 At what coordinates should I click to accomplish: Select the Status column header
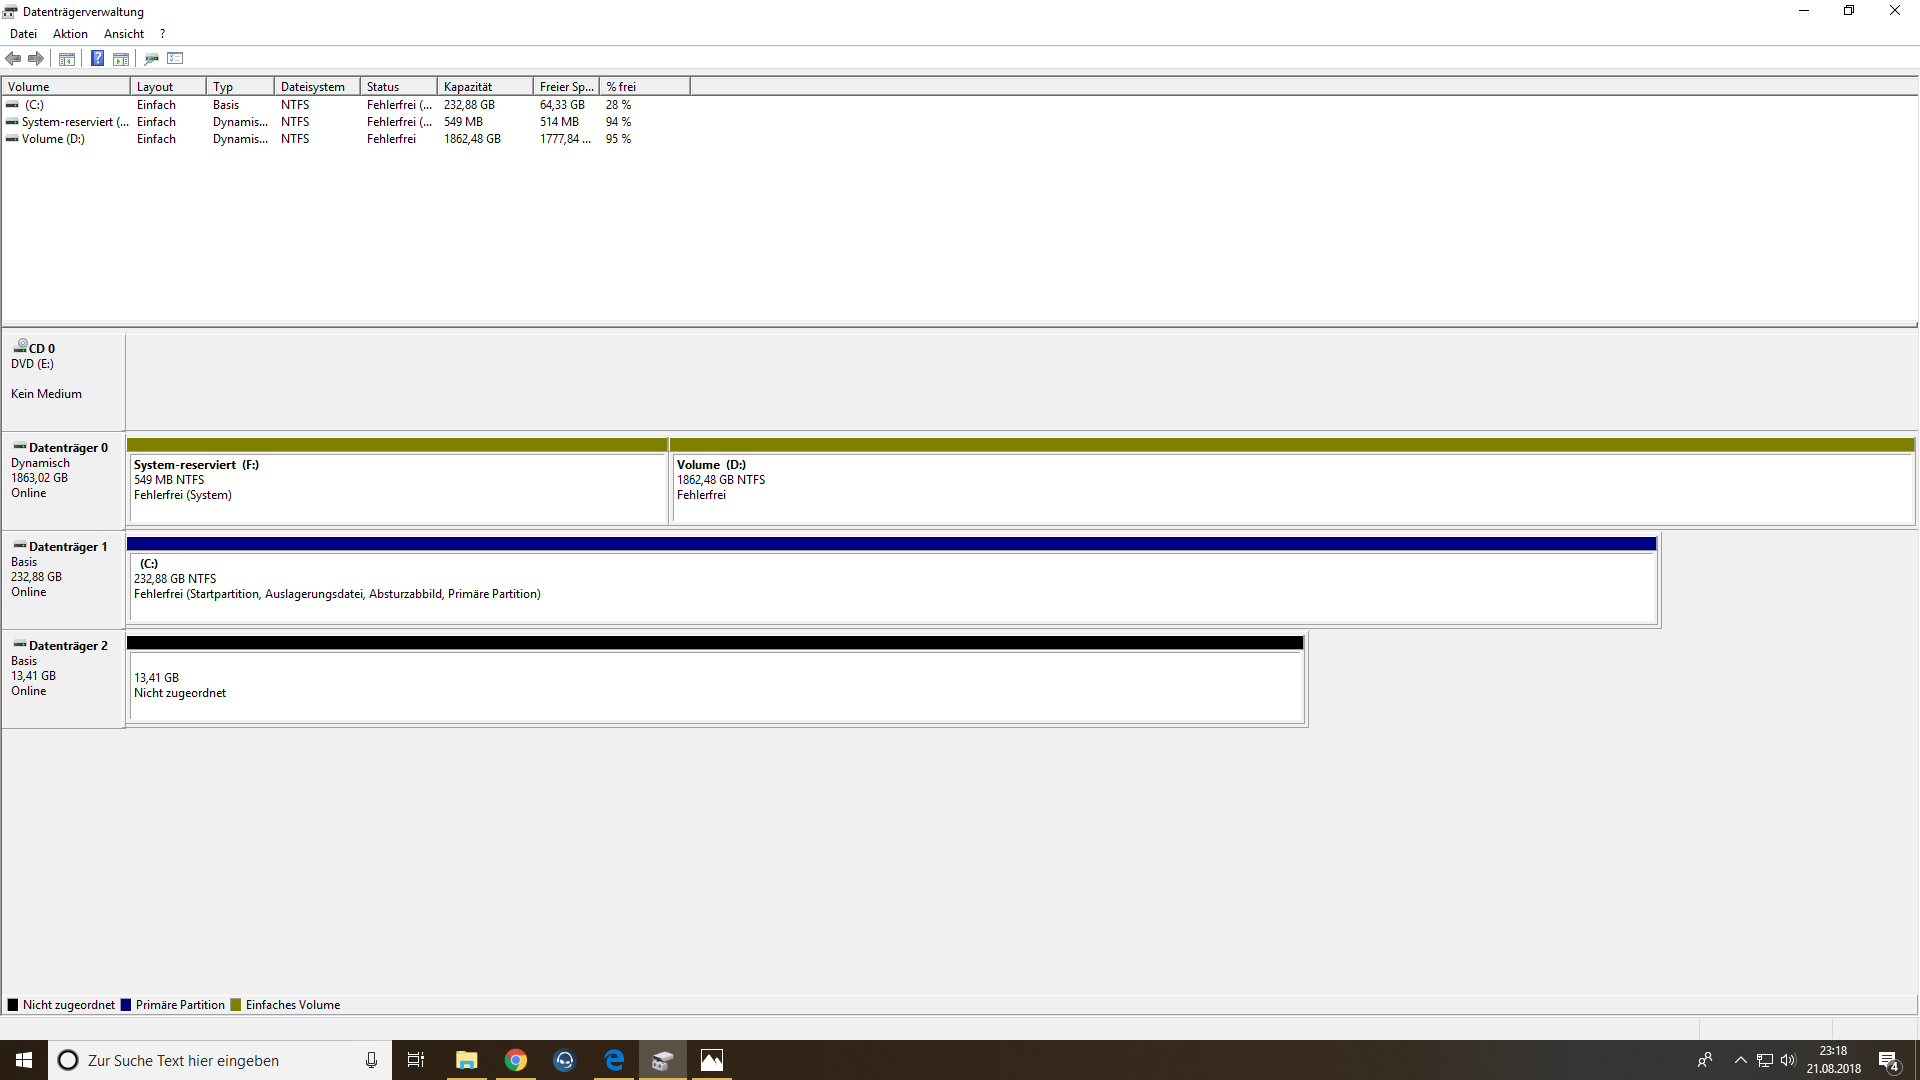click(390, 86)
